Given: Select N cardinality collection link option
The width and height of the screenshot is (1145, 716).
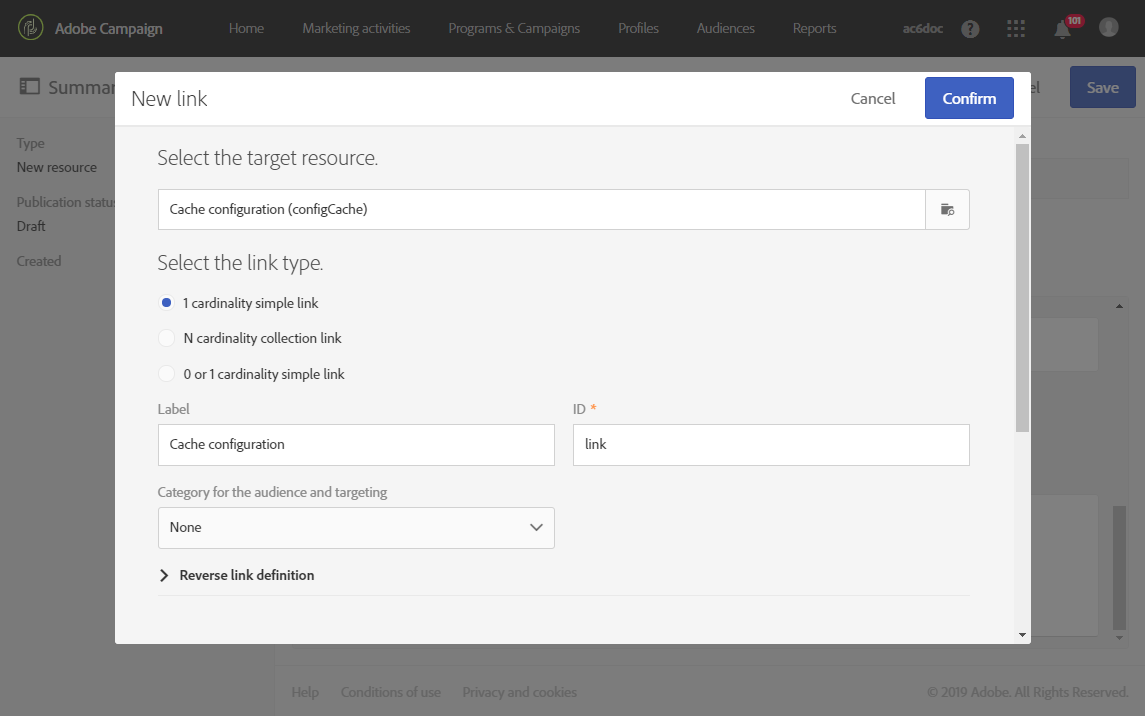Looking at the screenshot, I should (x=167, y=339).
